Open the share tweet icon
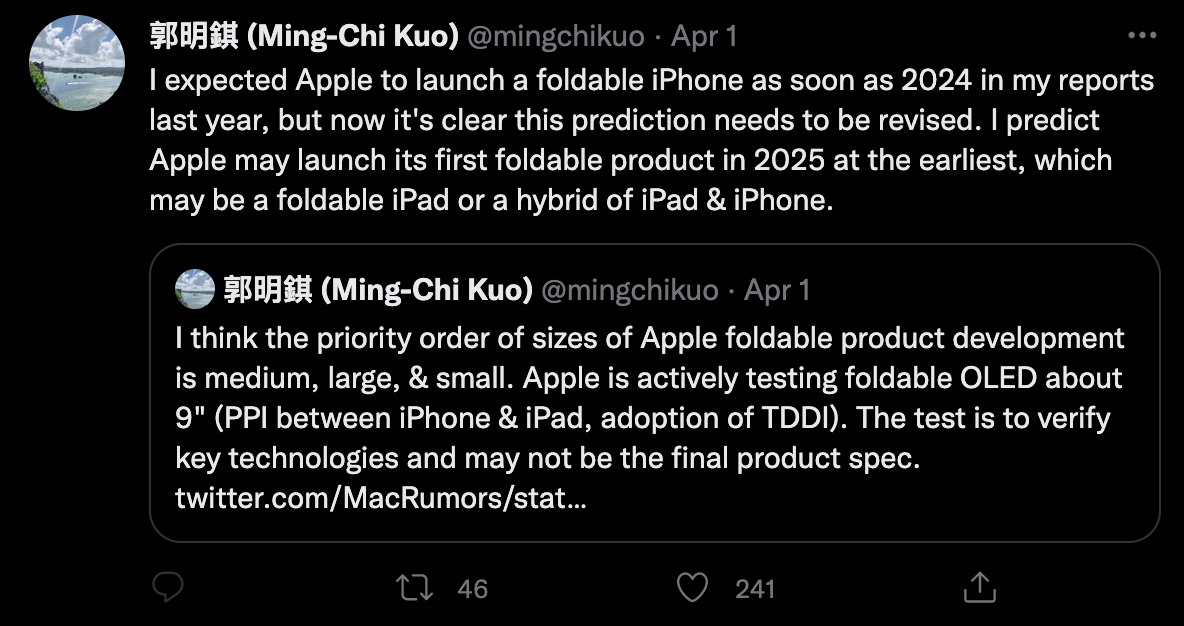1184x626 pixels. coord(979,587)
